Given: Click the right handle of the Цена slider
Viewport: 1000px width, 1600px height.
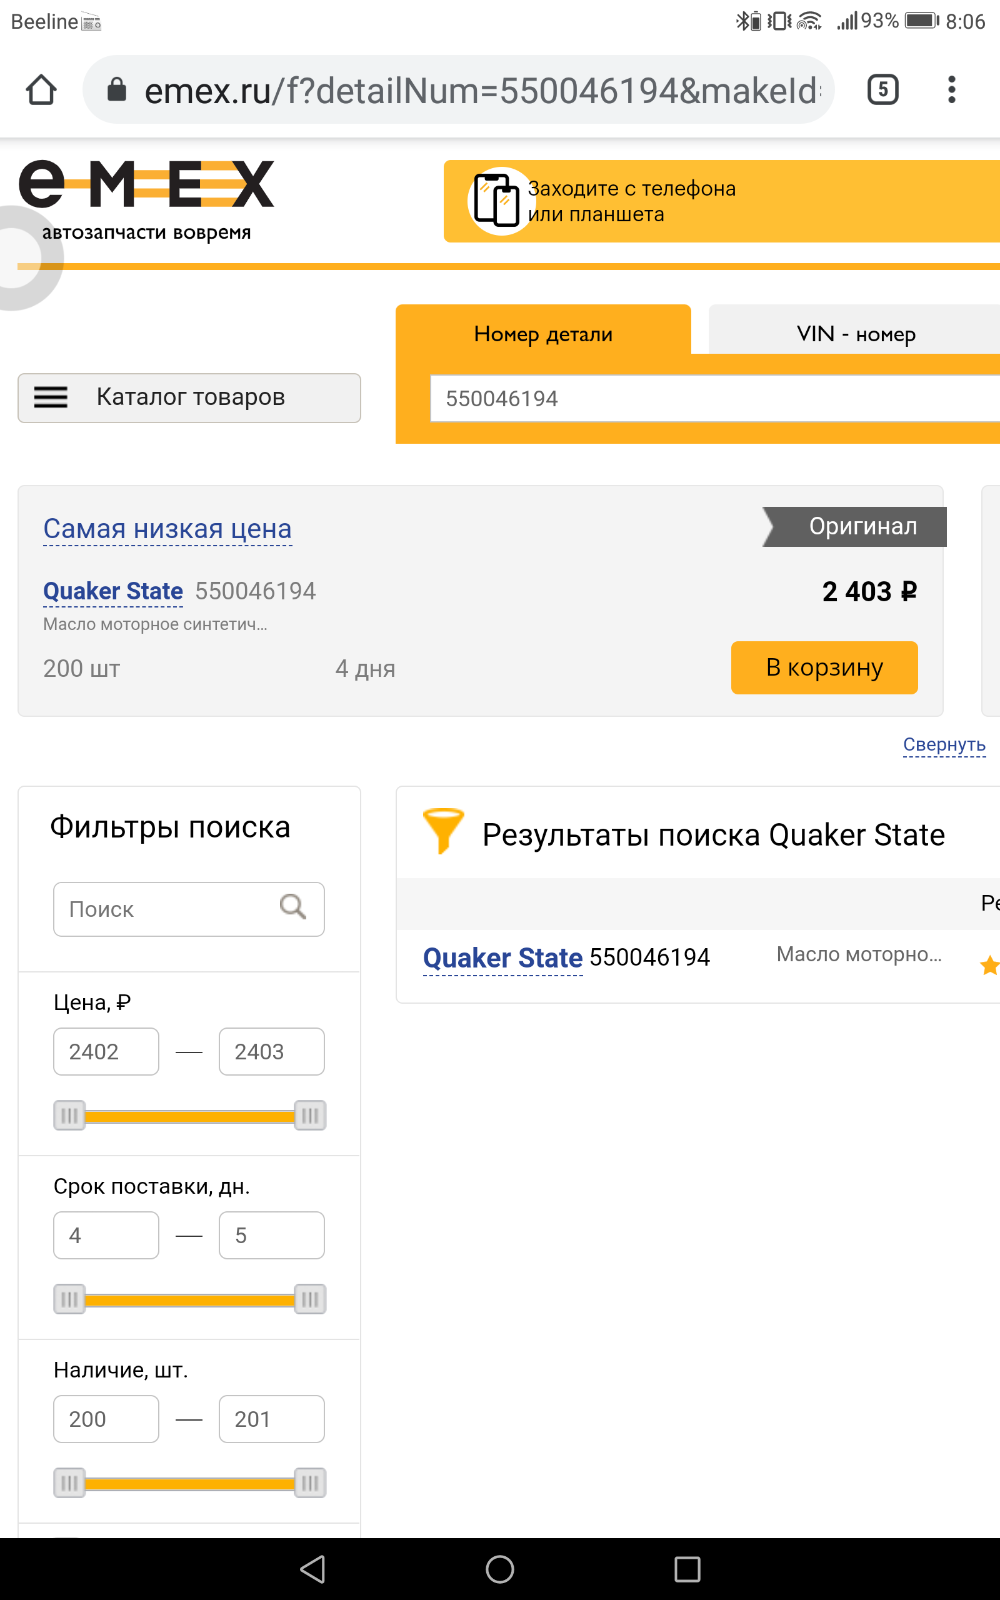Looking at the screenshot, I should [310, 1116].
